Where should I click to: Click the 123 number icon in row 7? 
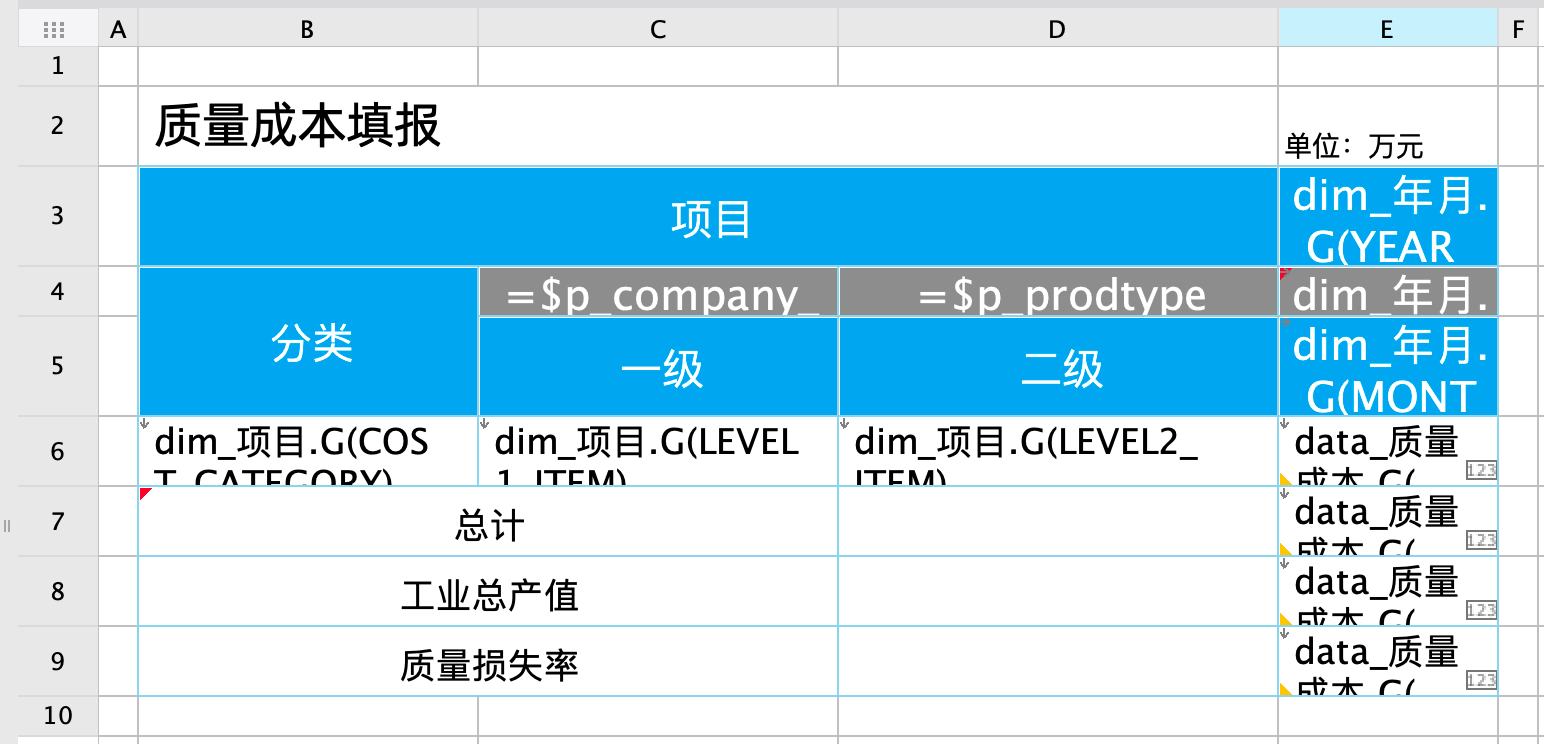pos(1480,540)
